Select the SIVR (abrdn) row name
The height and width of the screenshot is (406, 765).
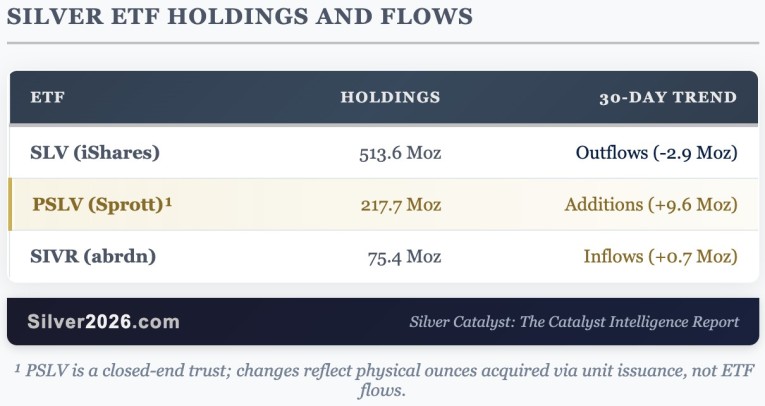[94, 257]
